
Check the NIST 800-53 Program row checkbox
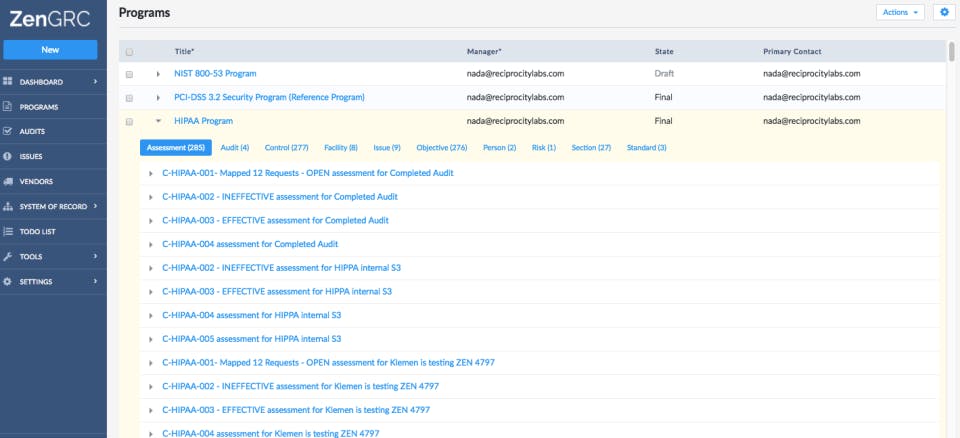[x=129, y=74]
